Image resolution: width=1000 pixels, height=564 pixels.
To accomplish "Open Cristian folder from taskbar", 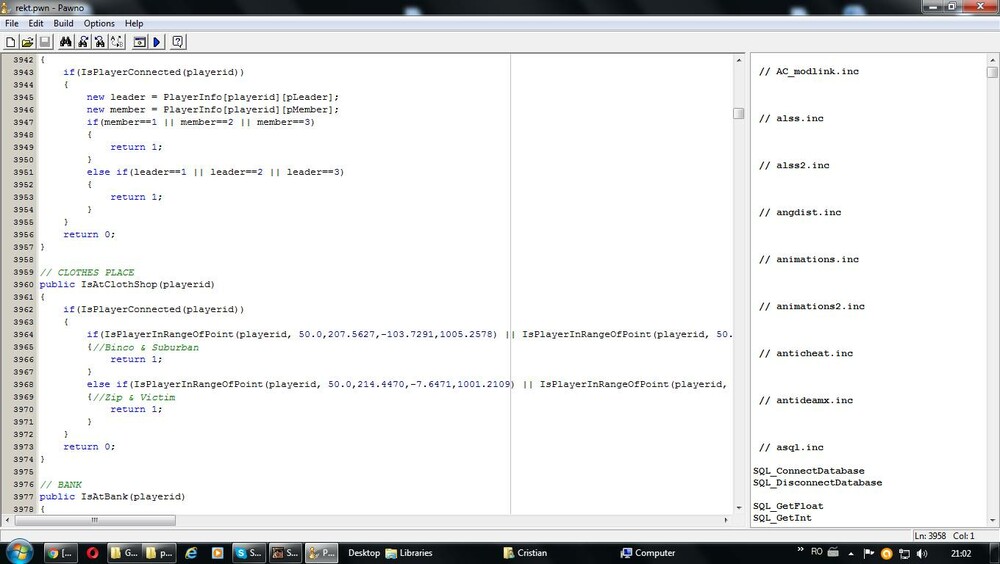I will click(525, 553).
